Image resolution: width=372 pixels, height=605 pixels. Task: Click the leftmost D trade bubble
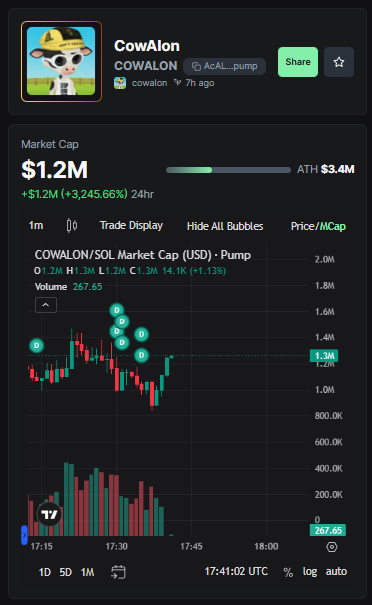(x=37, y=345)
